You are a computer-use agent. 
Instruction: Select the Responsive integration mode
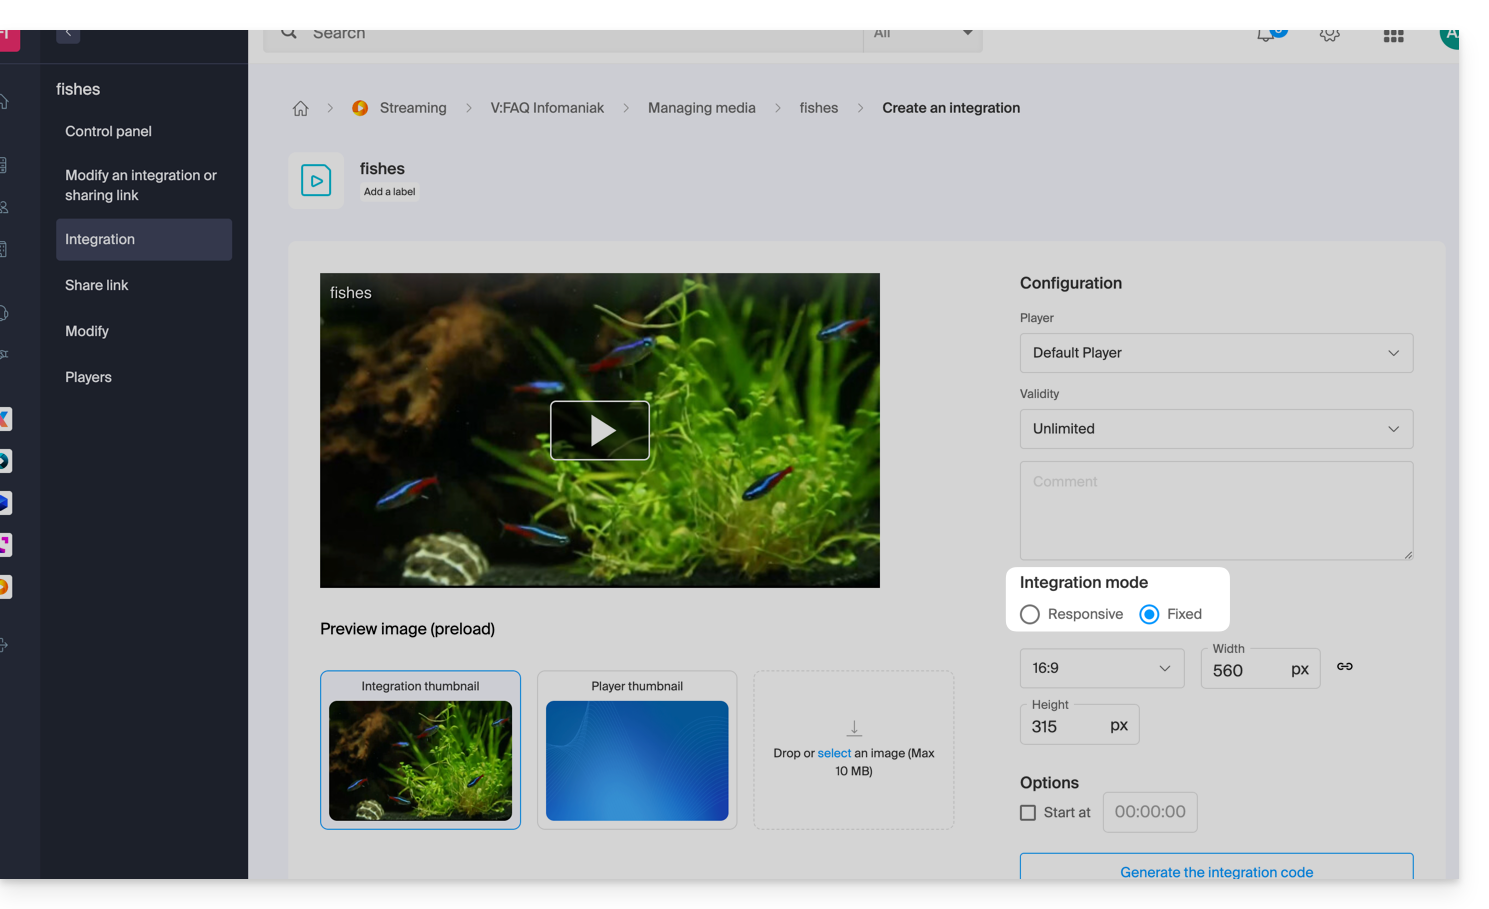[1030, 614]
